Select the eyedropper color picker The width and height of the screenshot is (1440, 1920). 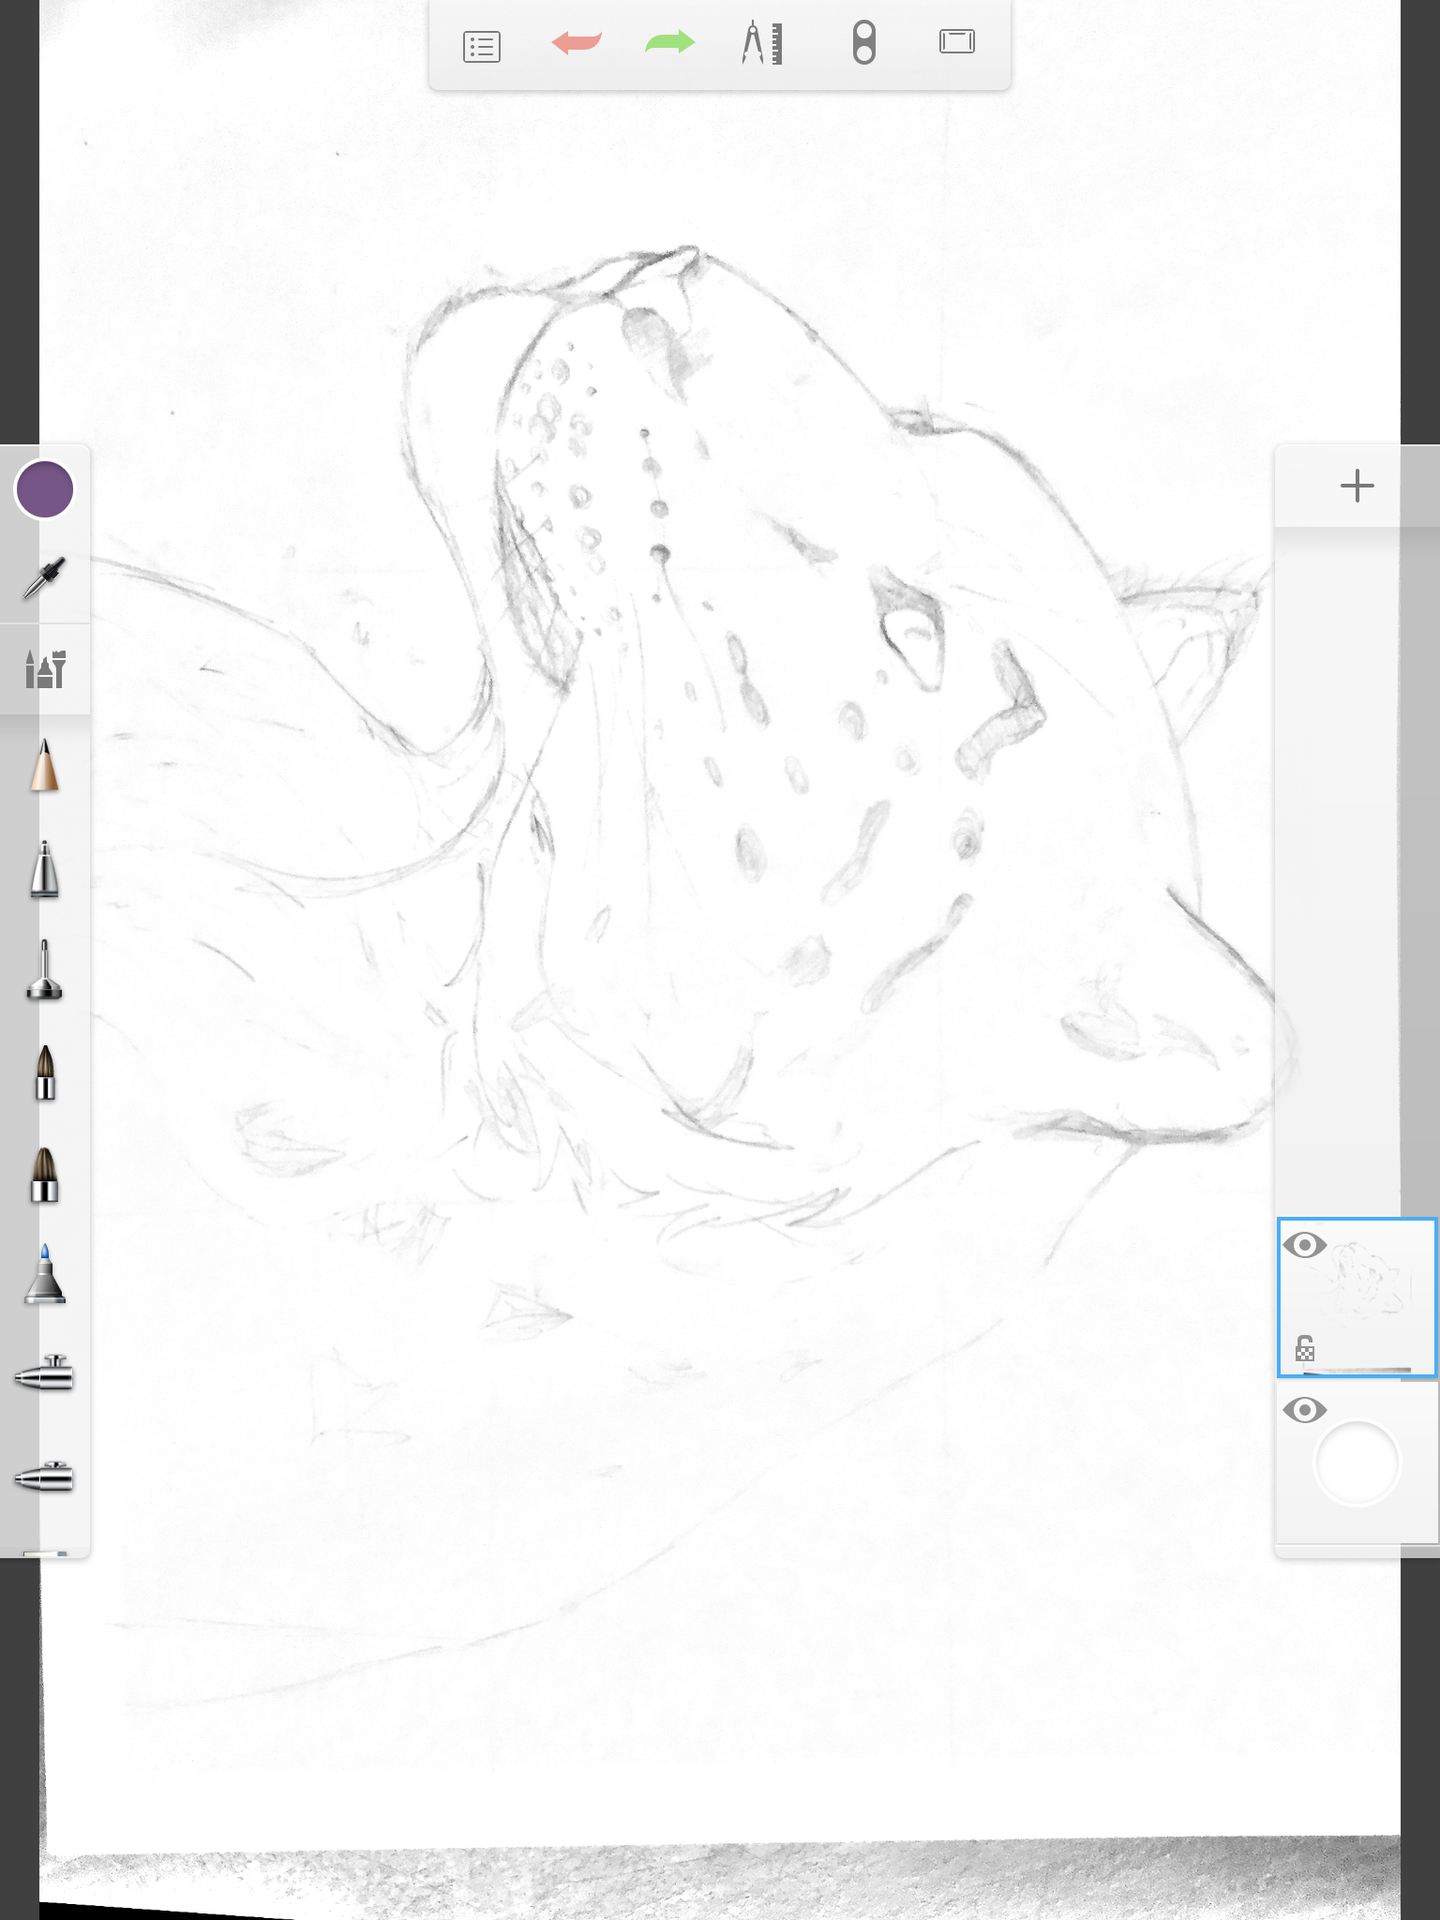pyautogui.click(x=44, y=578)
